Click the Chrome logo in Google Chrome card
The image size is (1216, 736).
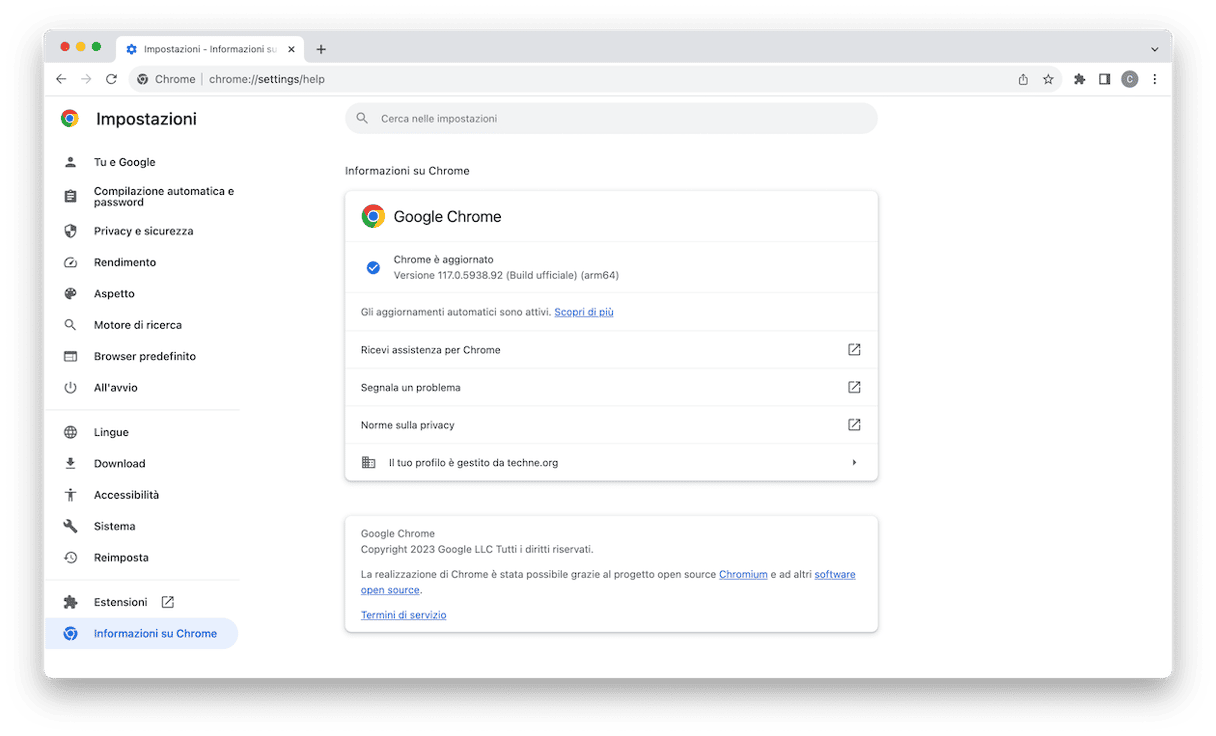(373, 216)
